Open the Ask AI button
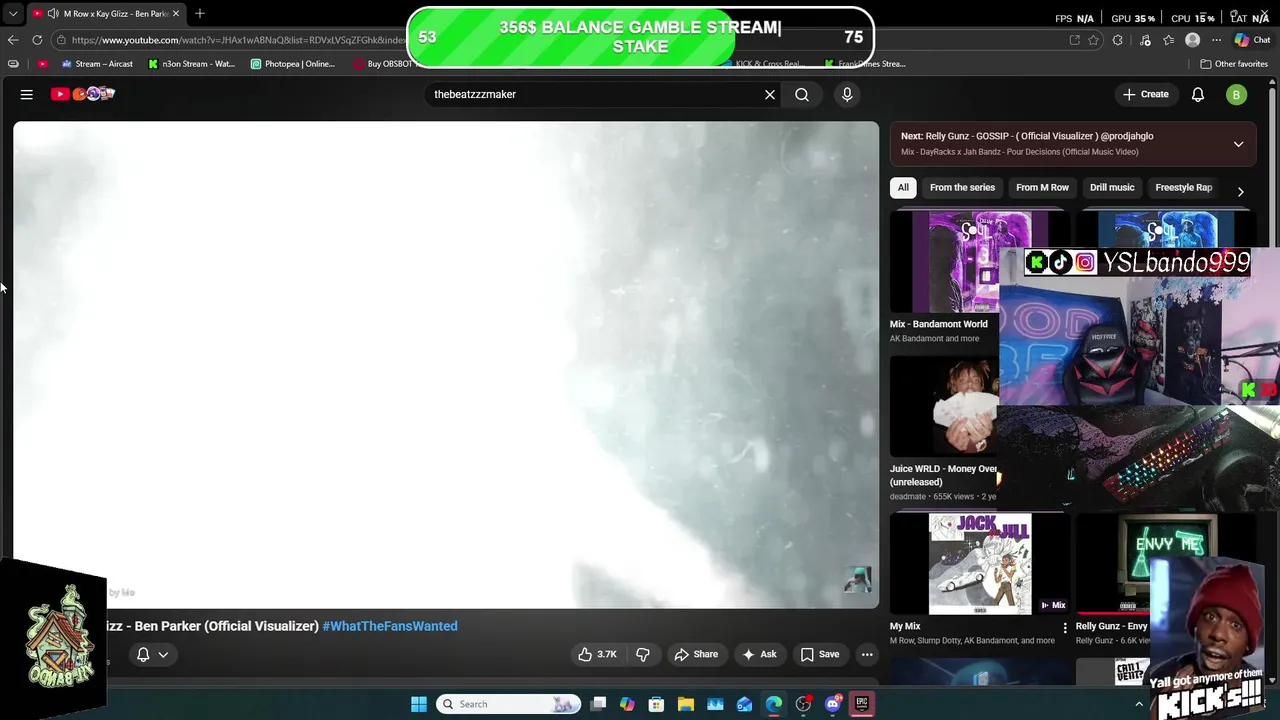The image size is (1280, 720). pos(759,654)
